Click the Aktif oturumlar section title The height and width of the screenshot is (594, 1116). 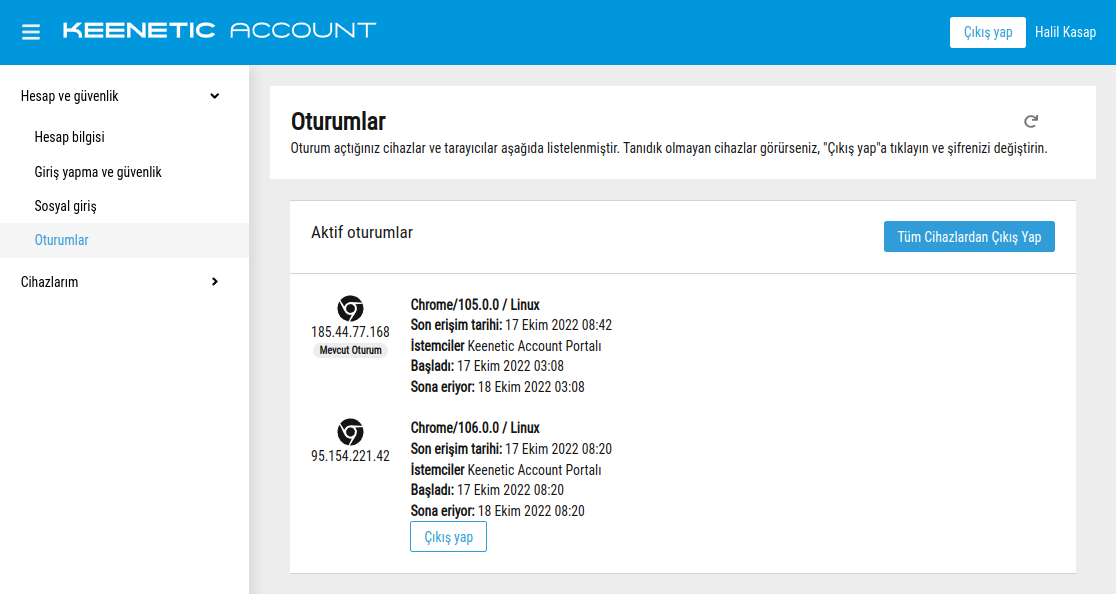click(x=362, y=232)
